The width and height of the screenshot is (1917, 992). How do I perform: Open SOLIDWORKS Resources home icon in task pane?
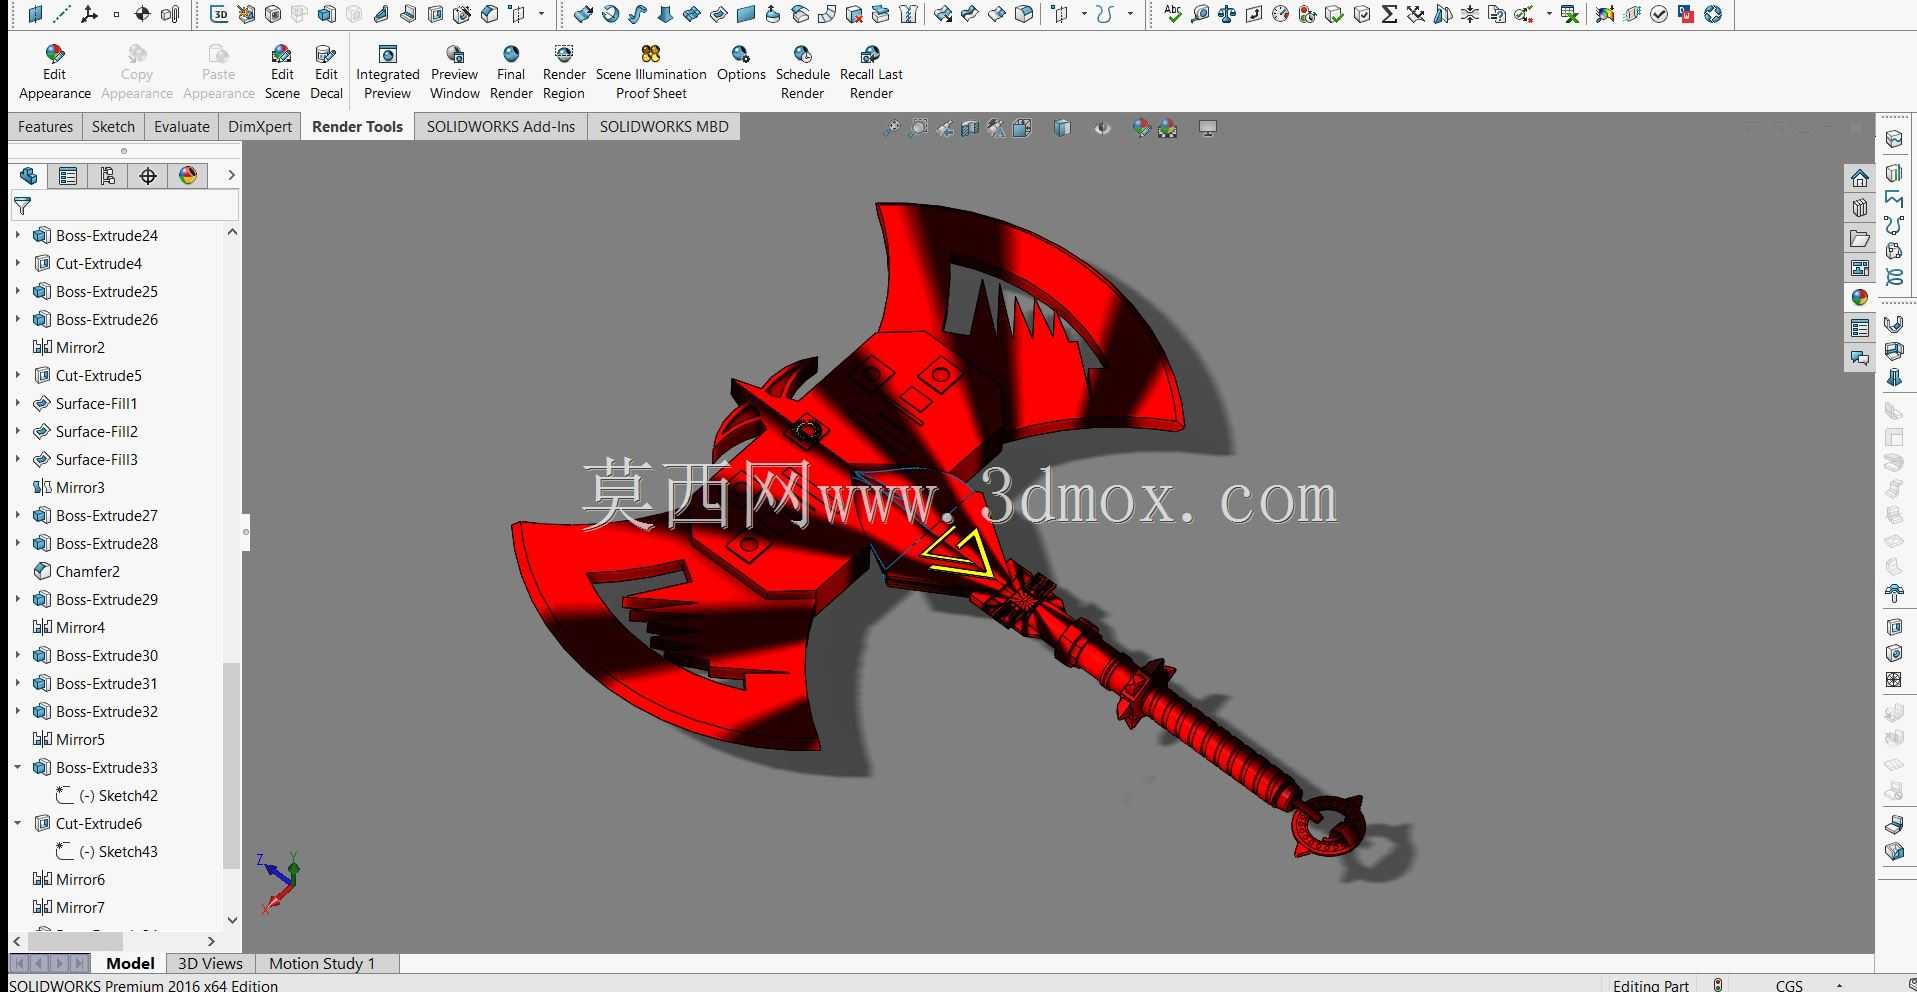[x=1859, y=178]
